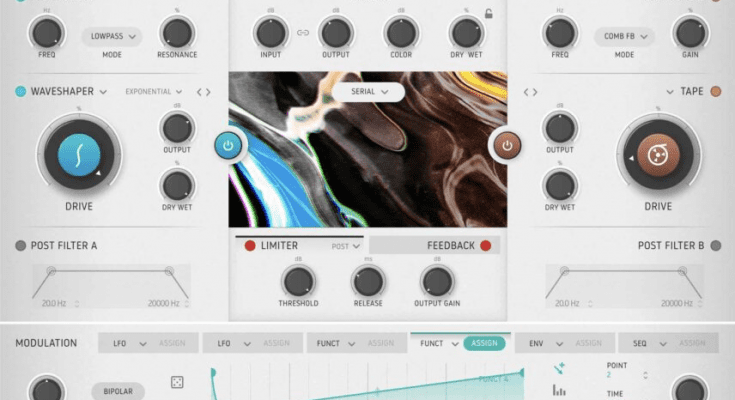Click the Limiter Threshold knob
This screenshot has width=735, height=400.
(298, 281)
